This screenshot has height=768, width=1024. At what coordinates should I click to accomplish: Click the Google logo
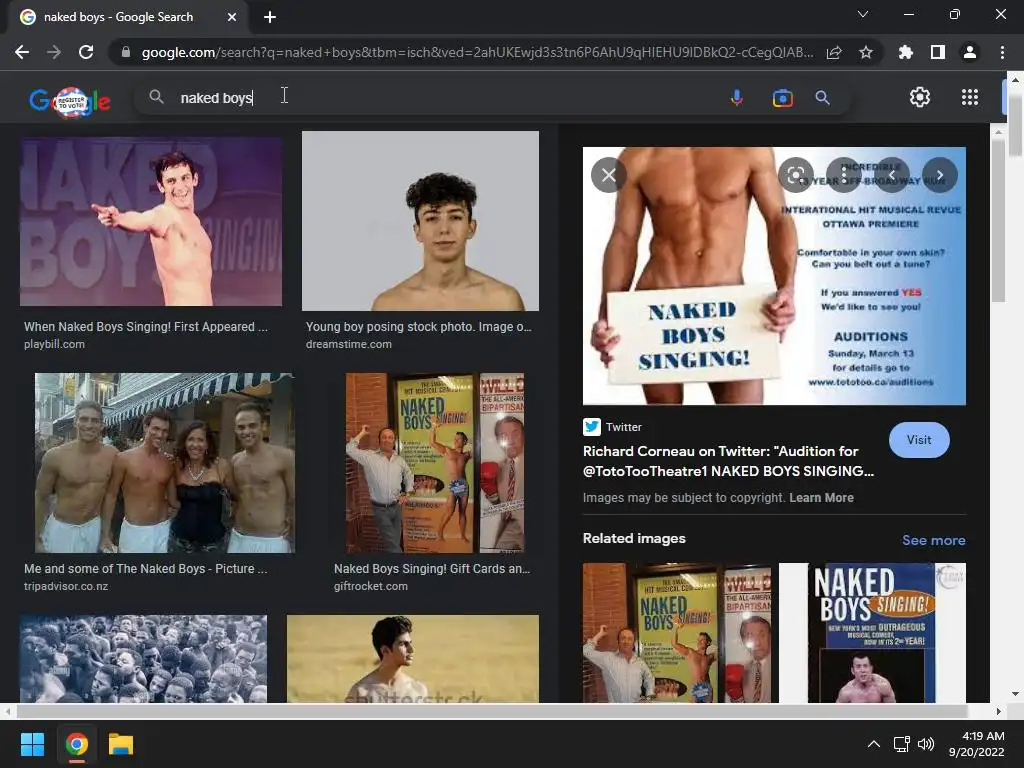pyautogui.click(x=70, y=101)
